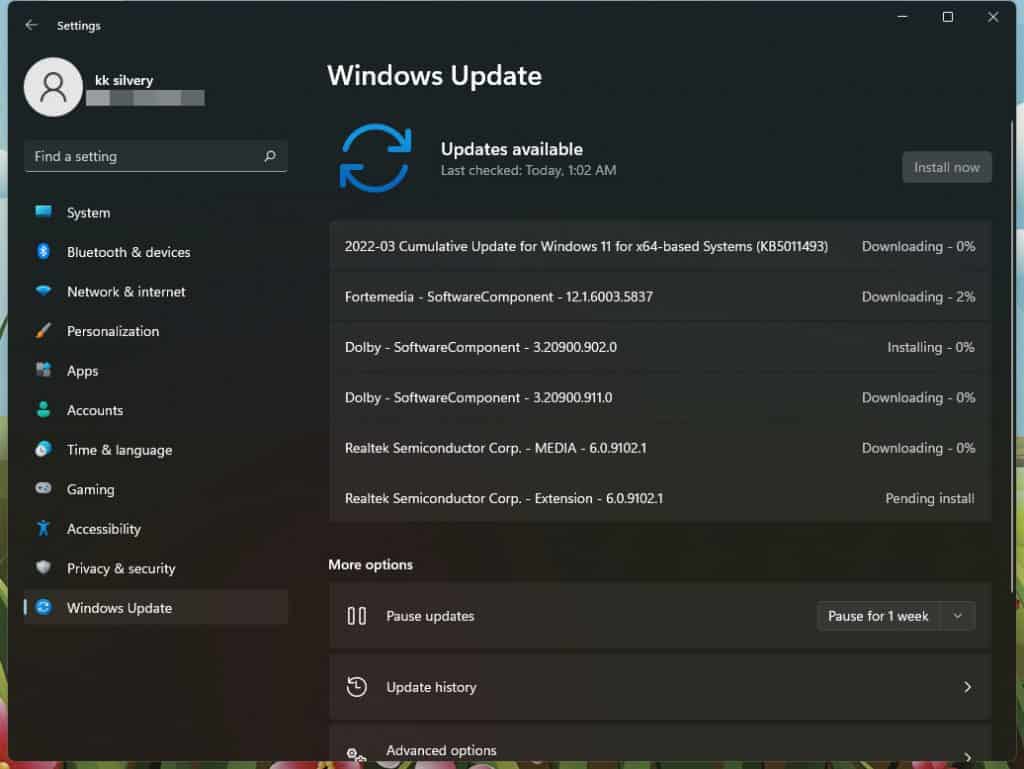
Task: Open Update history
Action: tap(660, 687)
